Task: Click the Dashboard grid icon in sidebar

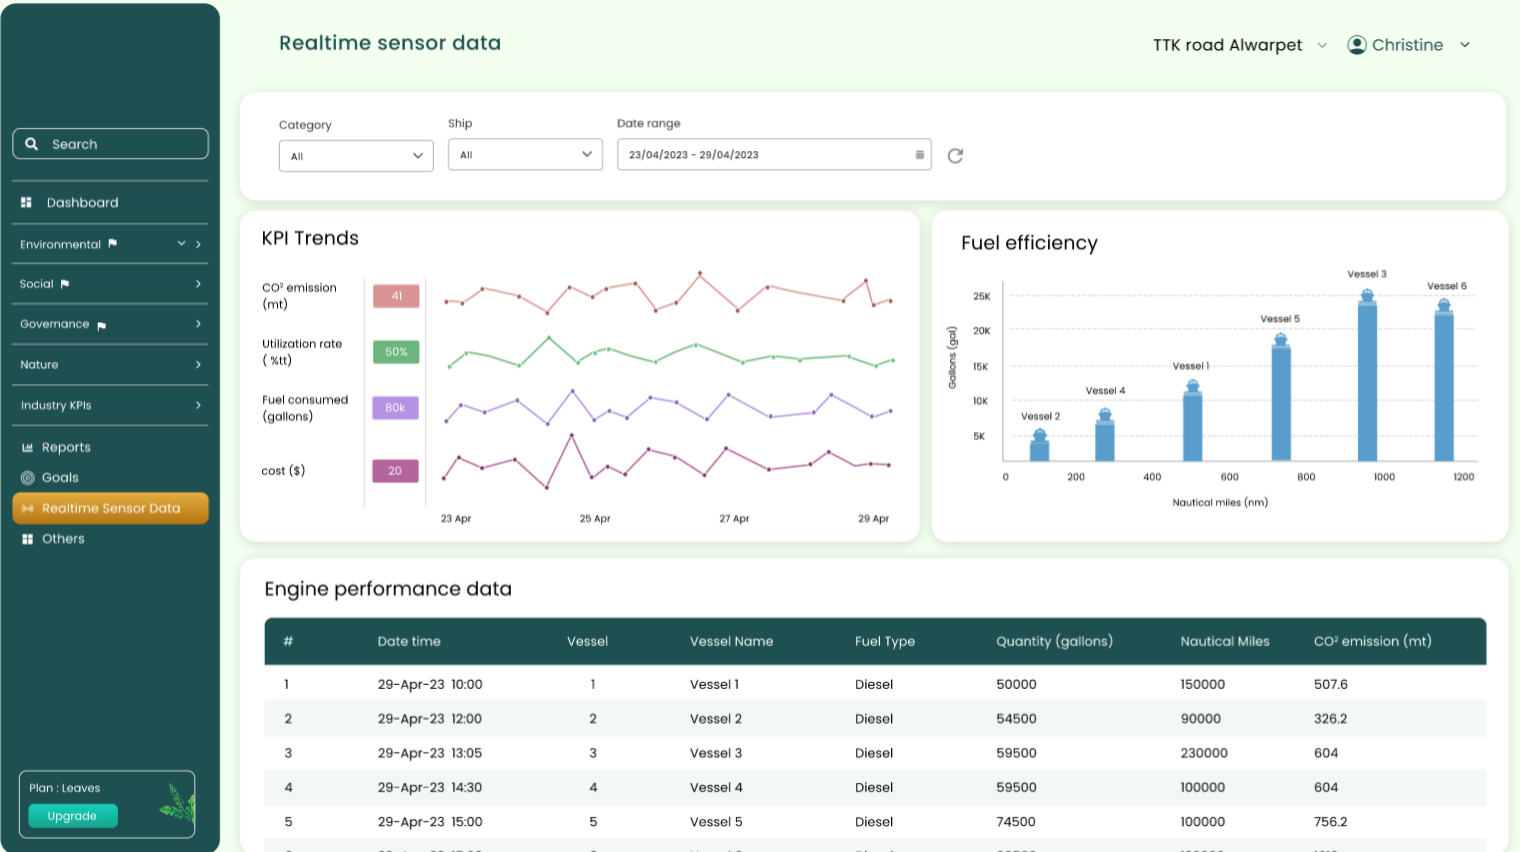Action: pos(27,203)
